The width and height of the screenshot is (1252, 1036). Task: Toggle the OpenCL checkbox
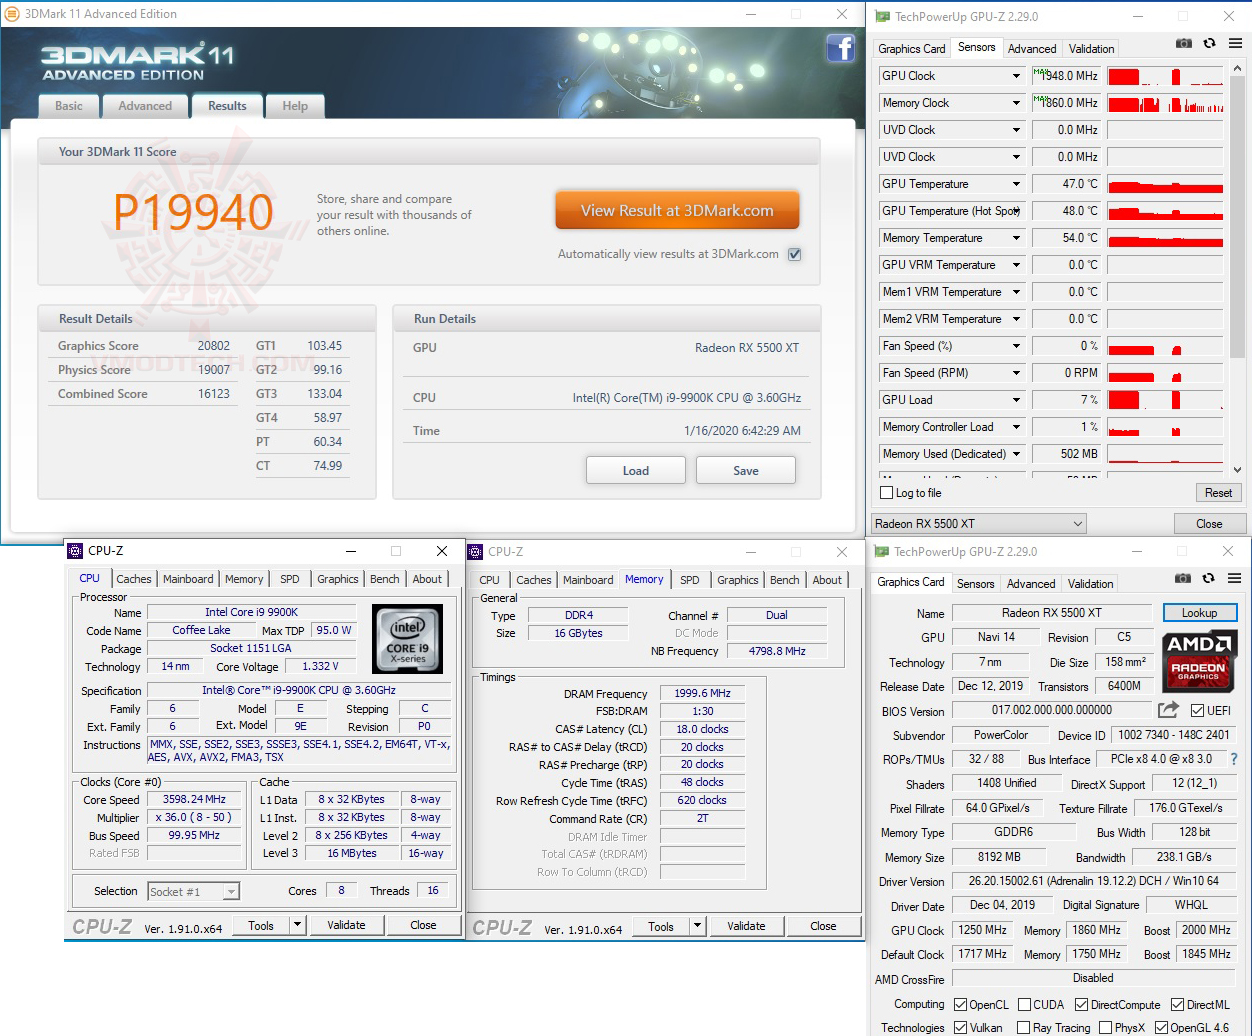[x=960, y=1005]
